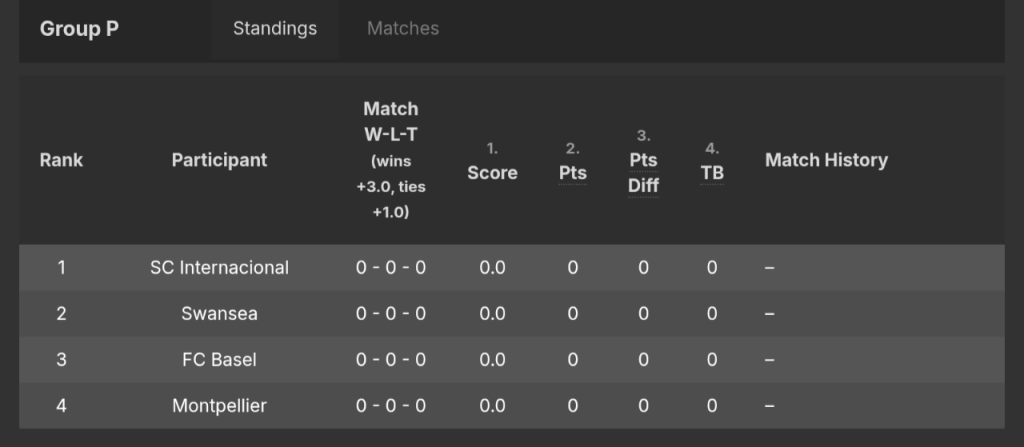
Task: Click Swansea's 0.0 score cell
Action: coord(492,314)
